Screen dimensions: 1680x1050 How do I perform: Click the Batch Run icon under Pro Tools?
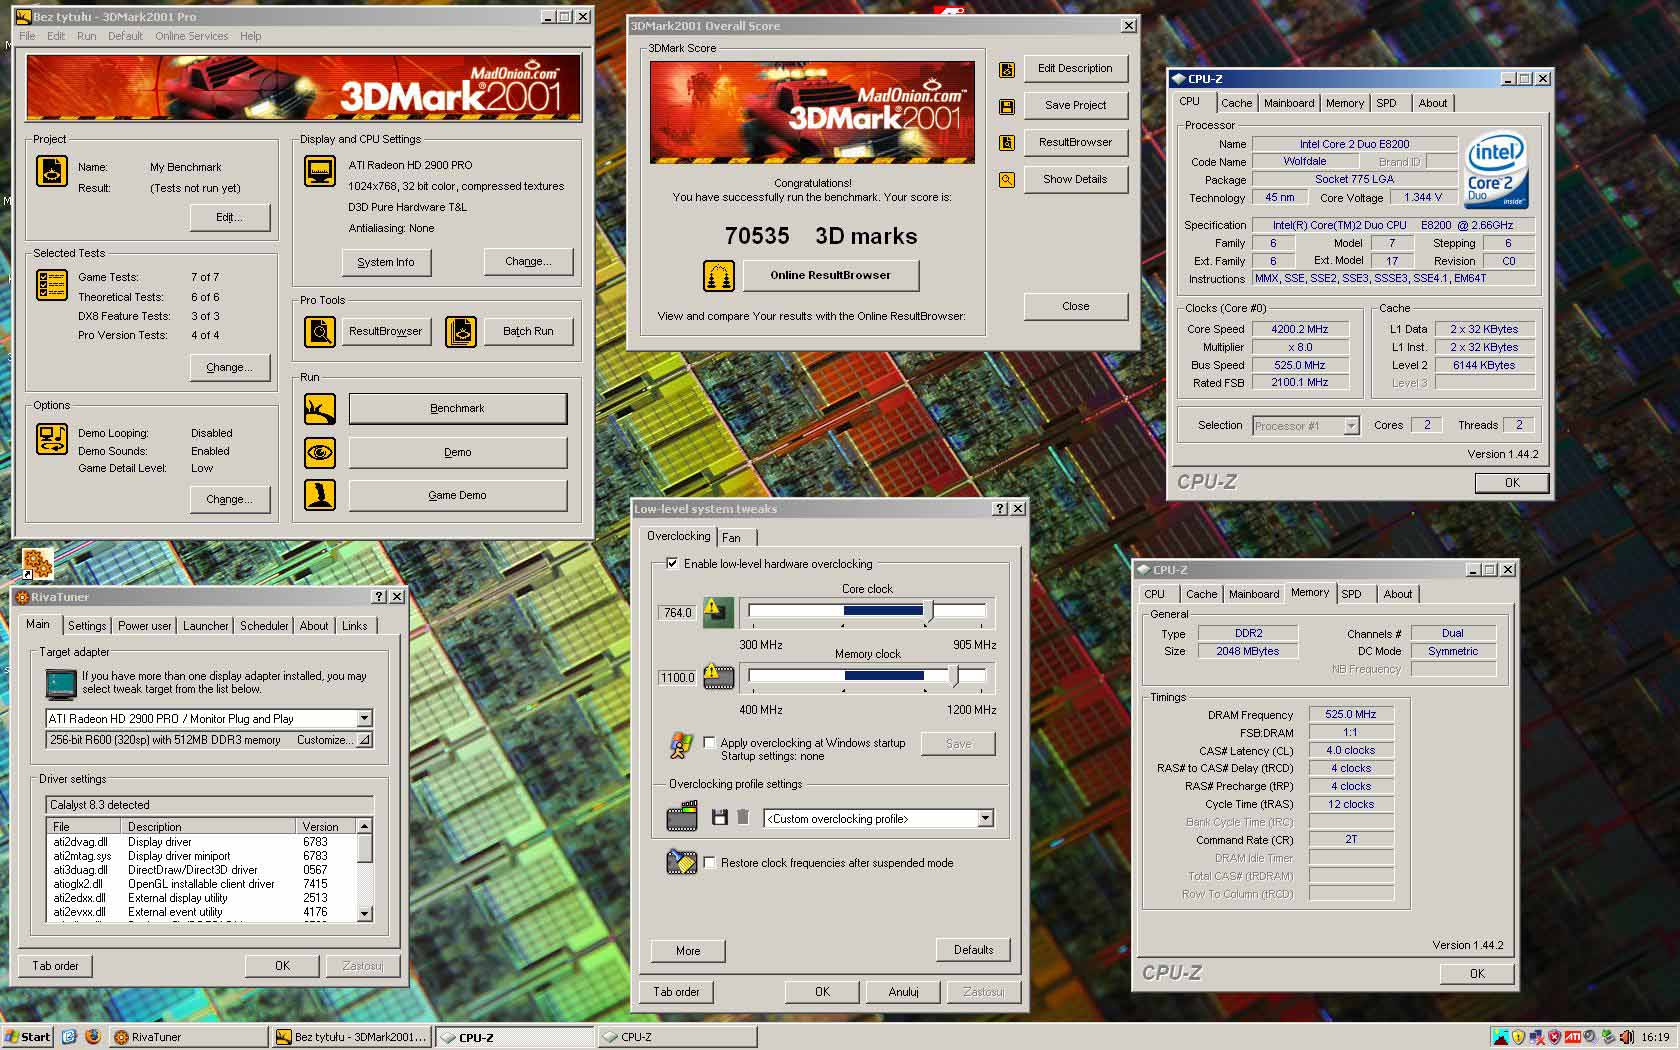[461, 331]
